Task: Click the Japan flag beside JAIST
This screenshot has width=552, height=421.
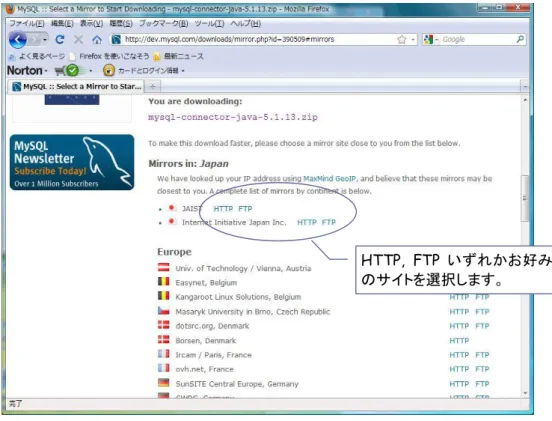Action: click(171, 208)
